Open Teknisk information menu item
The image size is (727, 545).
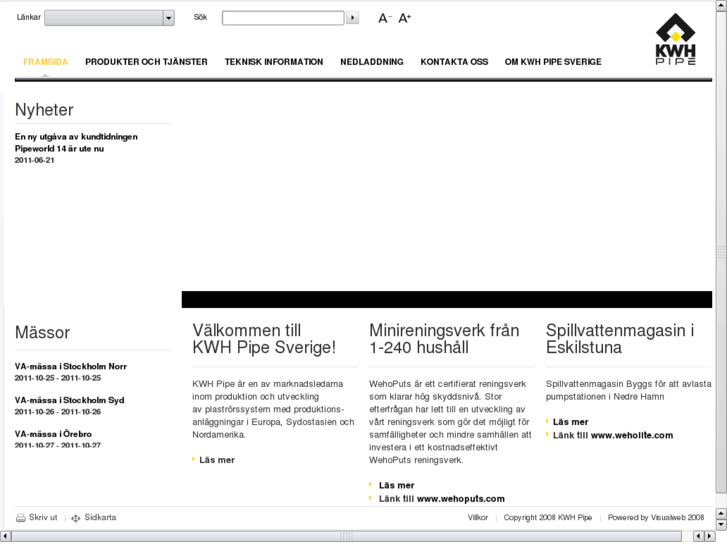tap(274, 62)
